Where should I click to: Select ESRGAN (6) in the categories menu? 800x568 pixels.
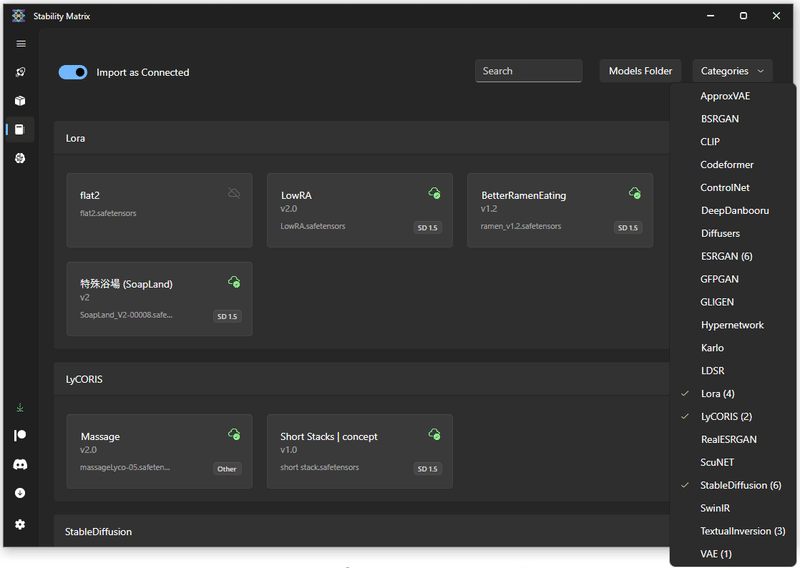[726, 256]
